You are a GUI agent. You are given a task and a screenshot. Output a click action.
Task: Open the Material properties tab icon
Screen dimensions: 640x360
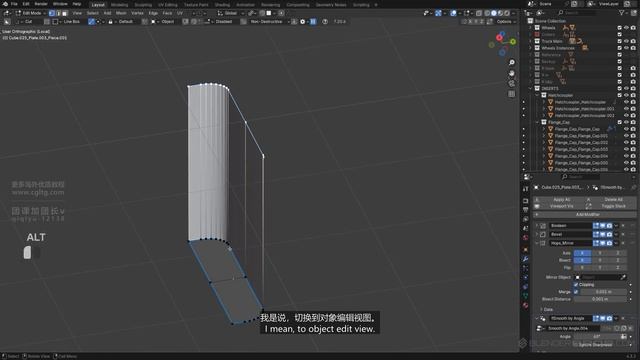[526, 305]
